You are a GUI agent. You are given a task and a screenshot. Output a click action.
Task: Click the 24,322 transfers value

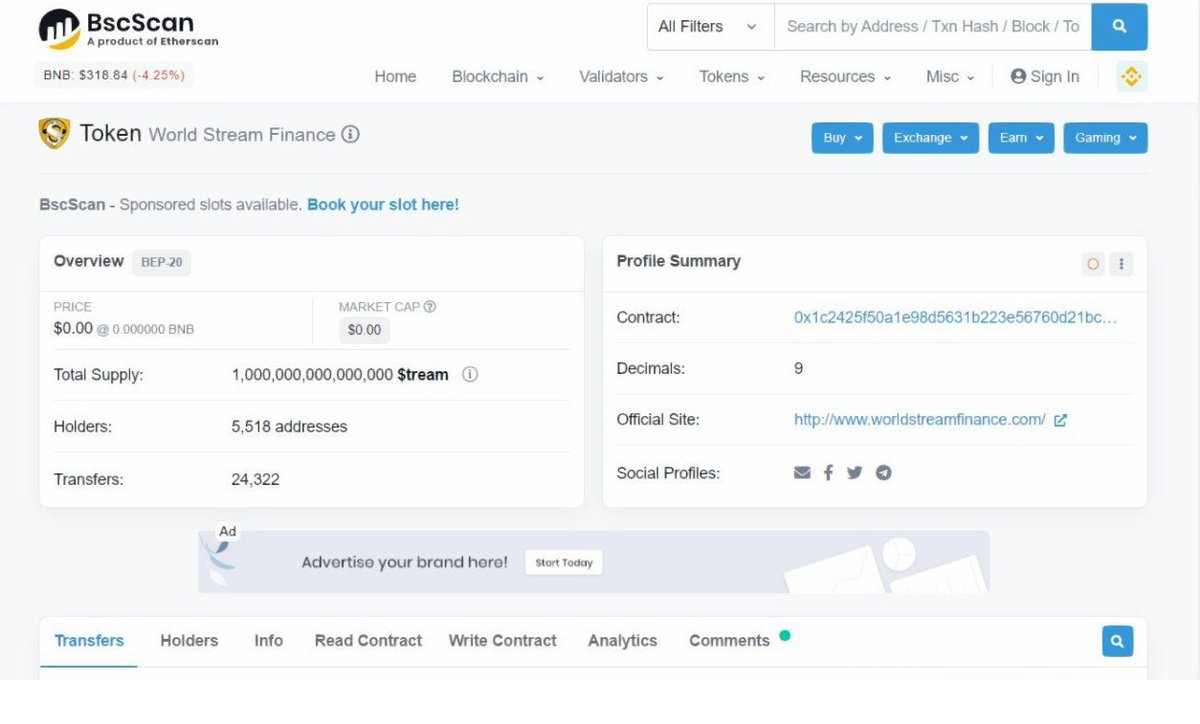pos(255,480)
